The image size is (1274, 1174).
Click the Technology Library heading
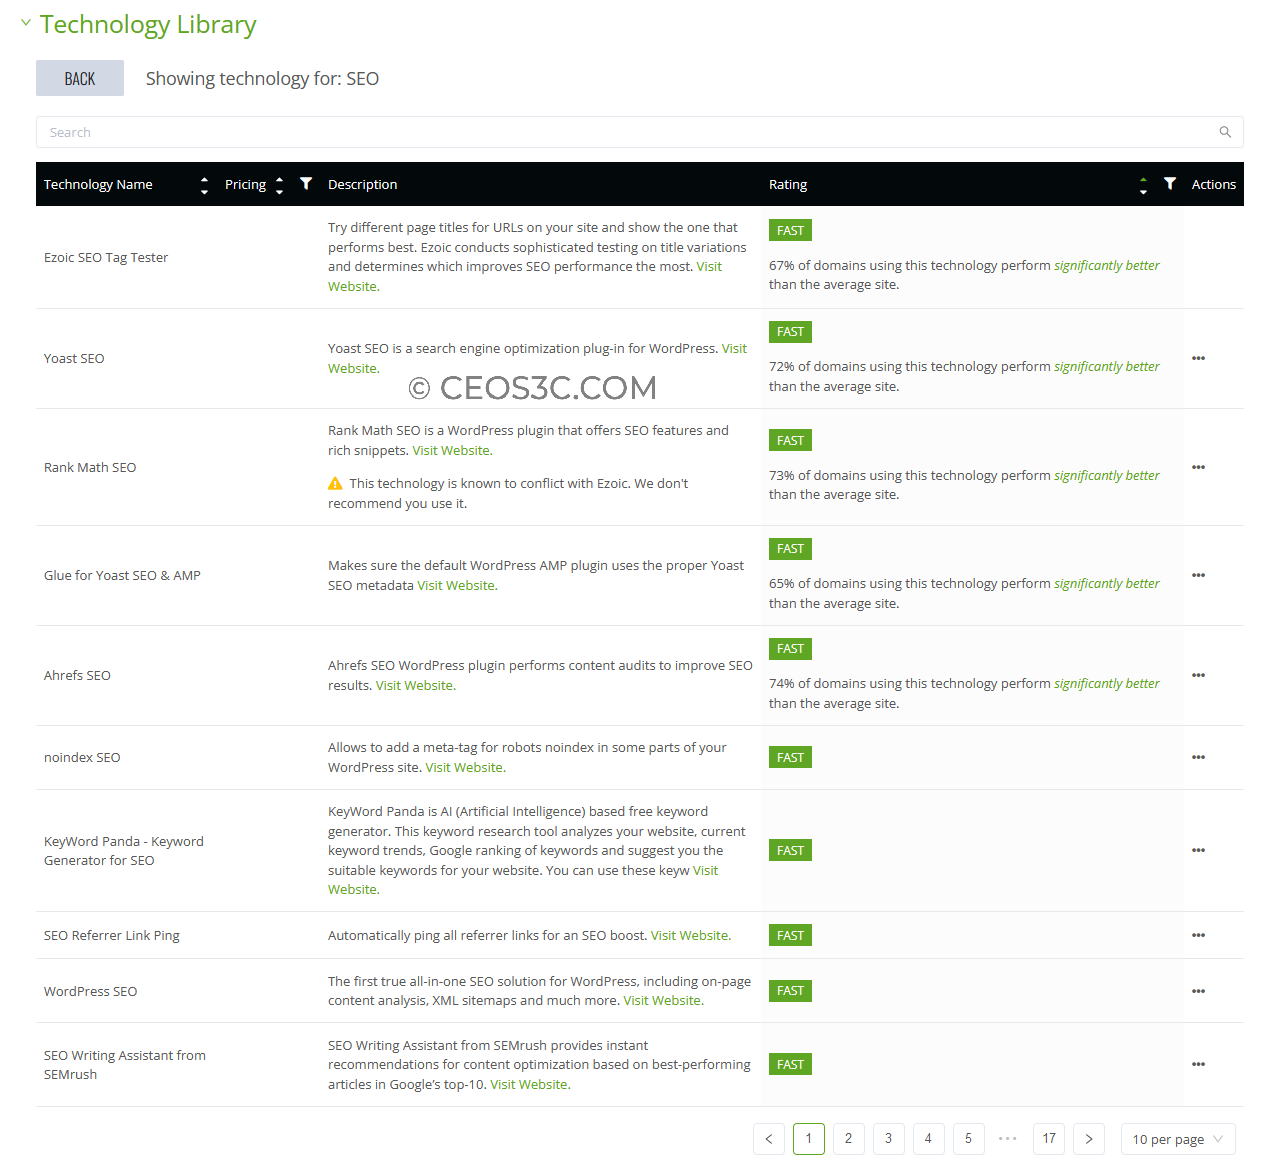click(148, 24)
